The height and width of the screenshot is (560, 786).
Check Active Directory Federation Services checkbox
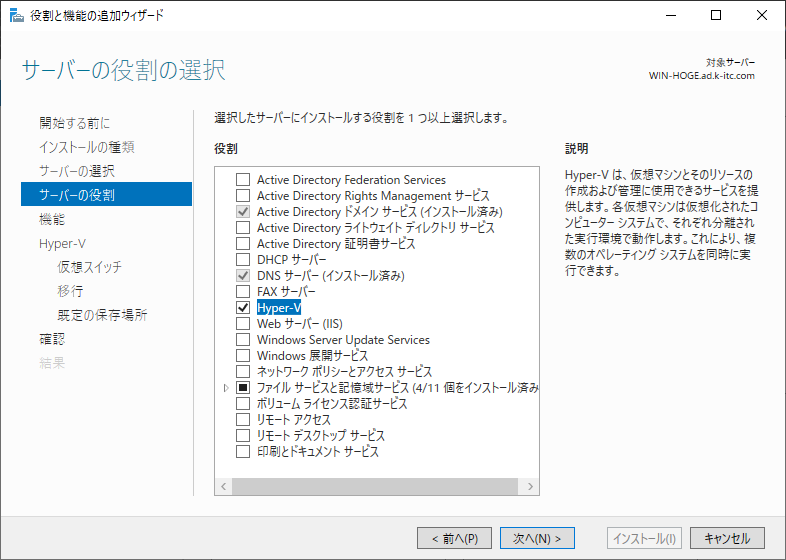click(243, 179)
